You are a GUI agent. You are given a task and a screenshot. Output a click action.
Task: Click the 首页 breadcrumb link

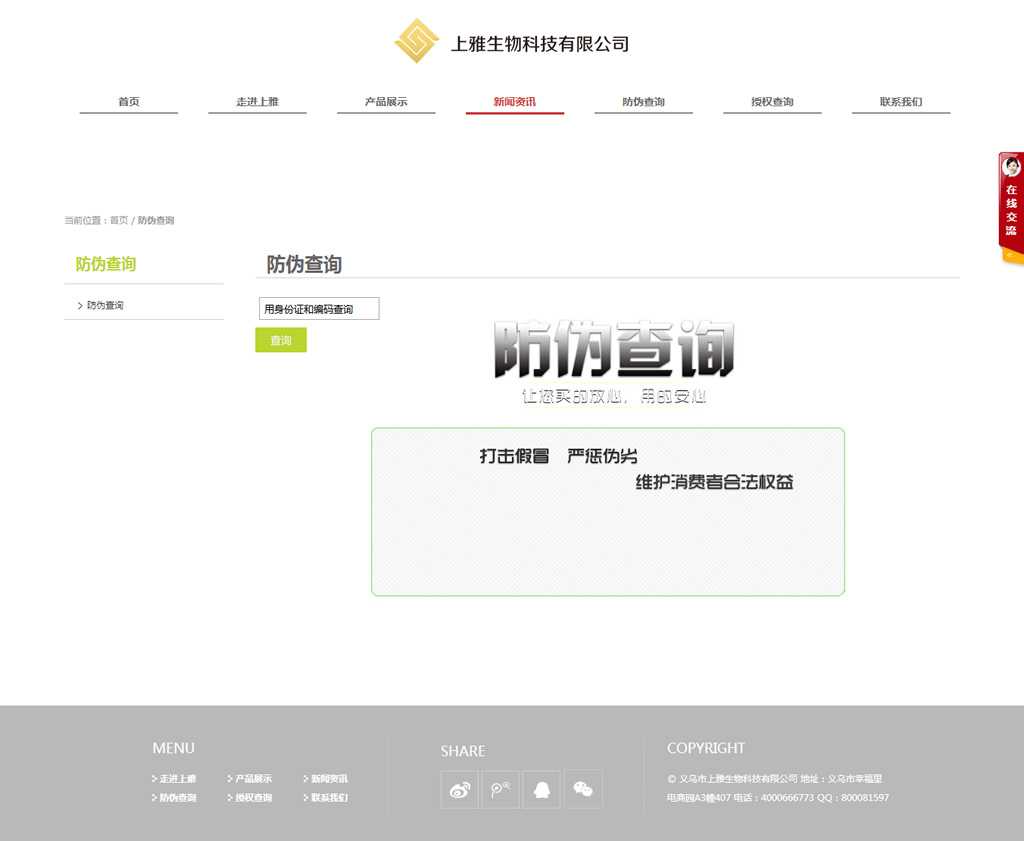point(119,220)
